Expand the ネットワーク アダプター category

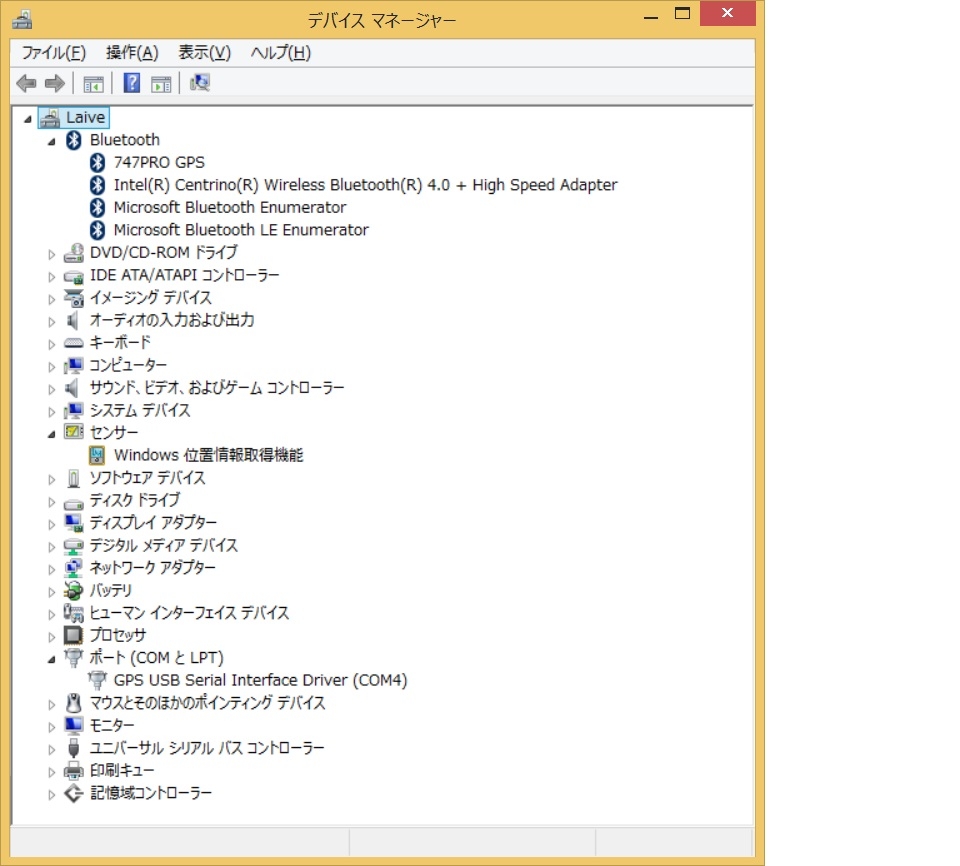51,569
